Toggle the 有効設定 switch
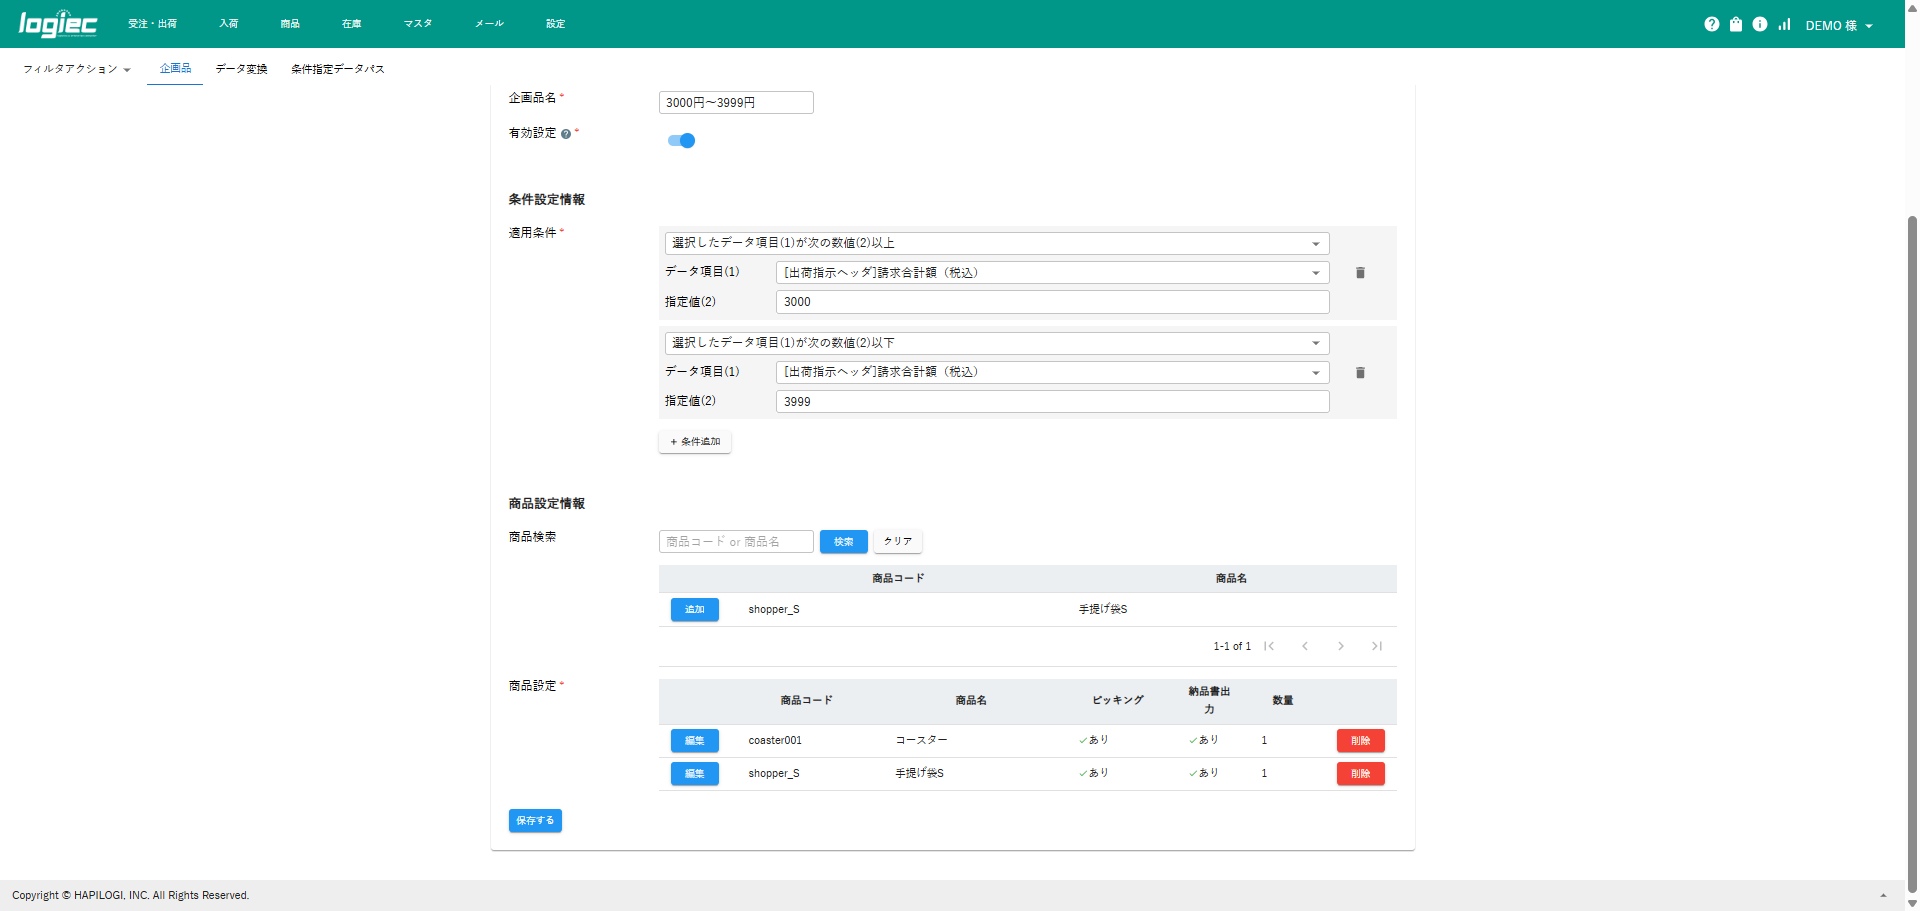This screenshot has width=1920, height=911. click(x=681, y=141)
